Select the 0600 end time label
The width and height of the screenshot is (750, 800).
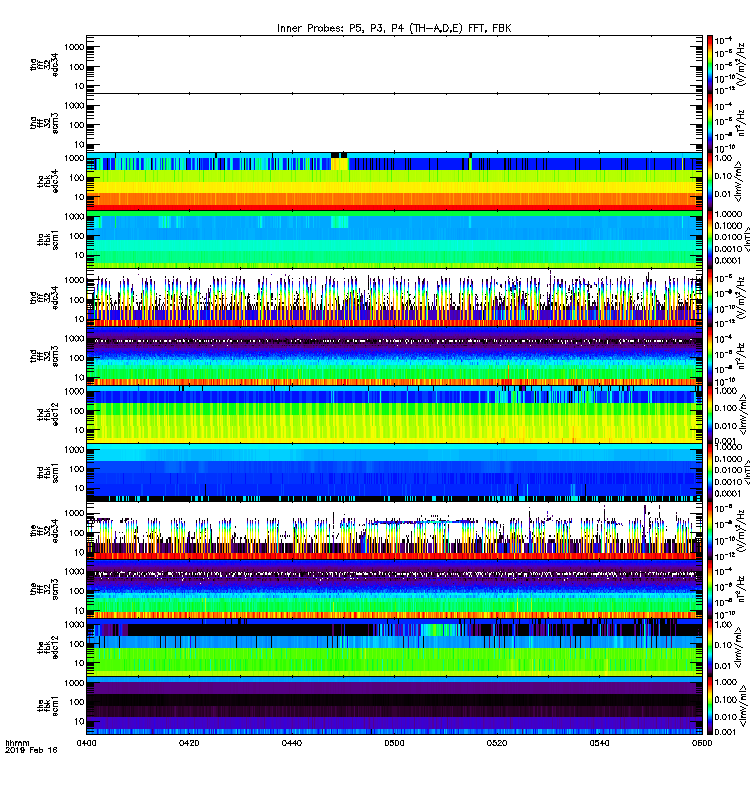(x=702, y=743)
